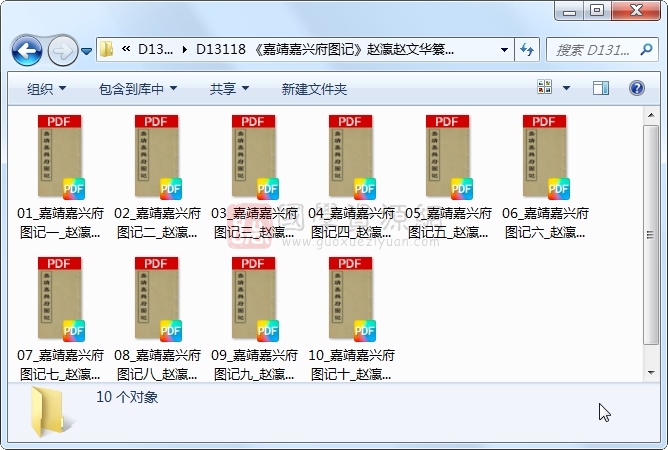Image resolution: width=668 pixels, height=450 pixels.
Task: Select PDF file 08_嘉靖嘉兴府图记八
Action: tap(158, 299)
